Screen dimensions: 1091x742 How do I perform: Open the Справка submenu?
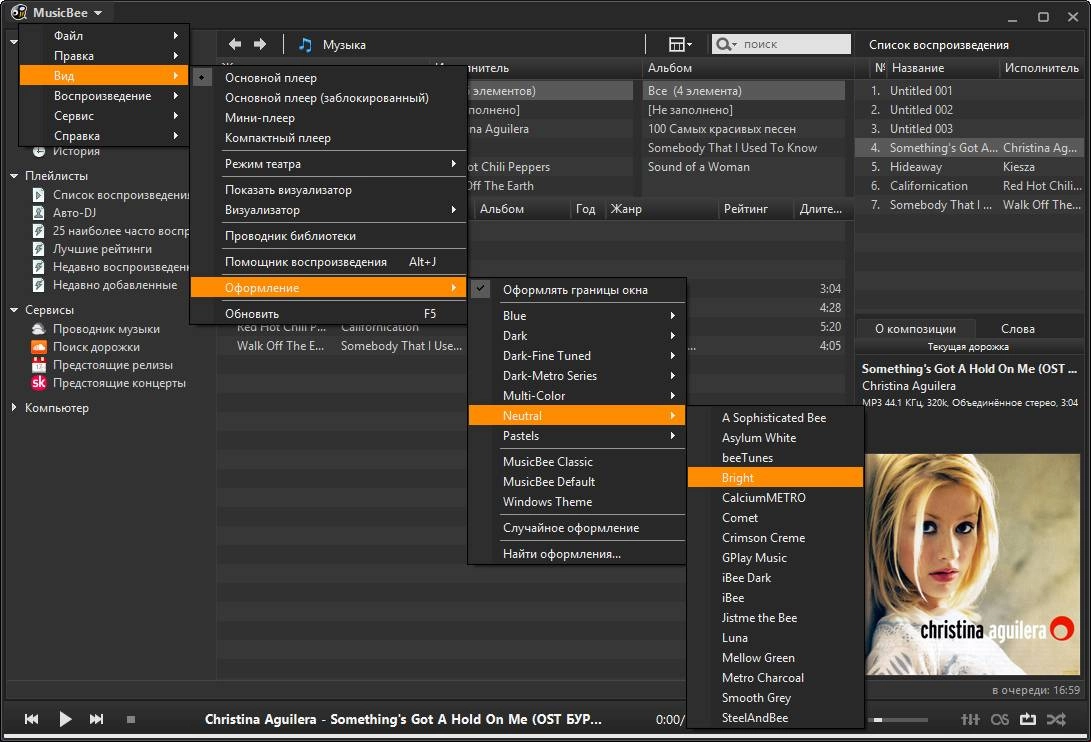(104, 136)
